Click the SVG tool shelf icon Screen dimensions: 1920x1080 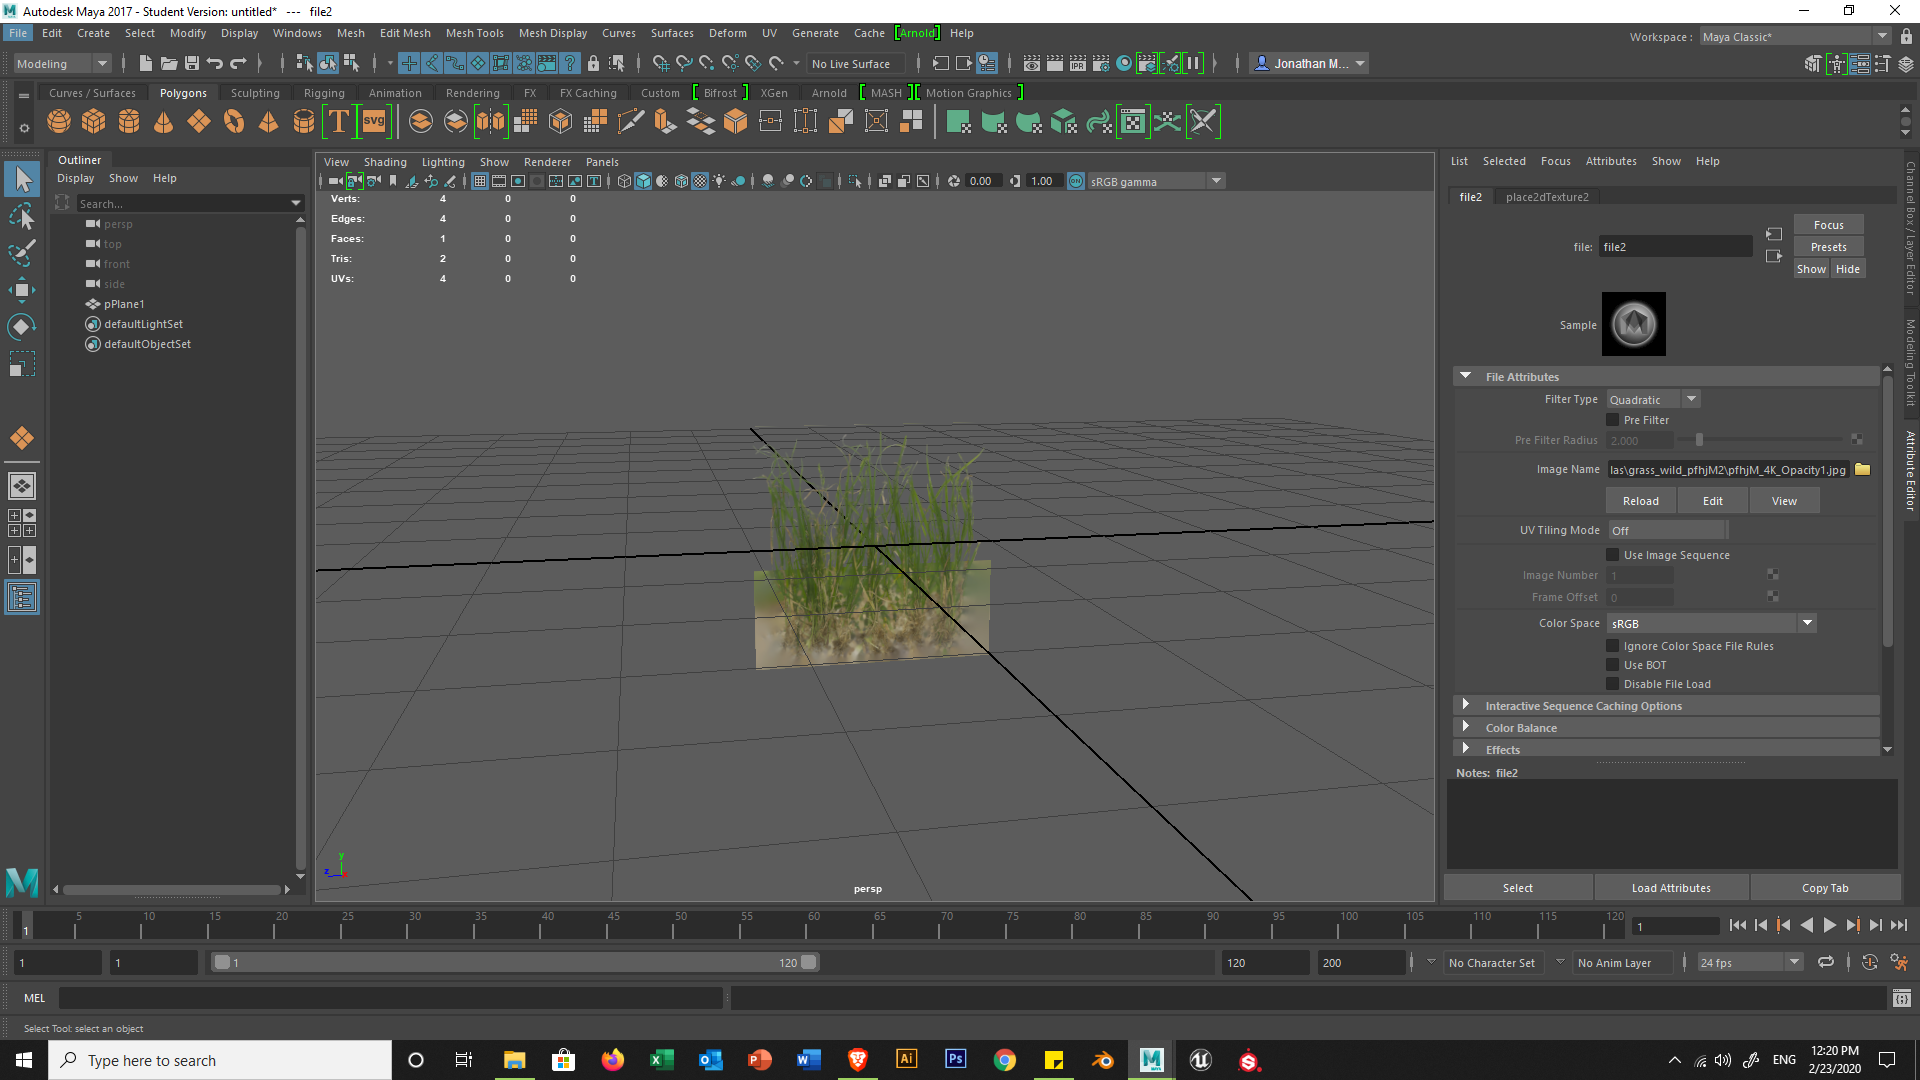coord(374,122)
